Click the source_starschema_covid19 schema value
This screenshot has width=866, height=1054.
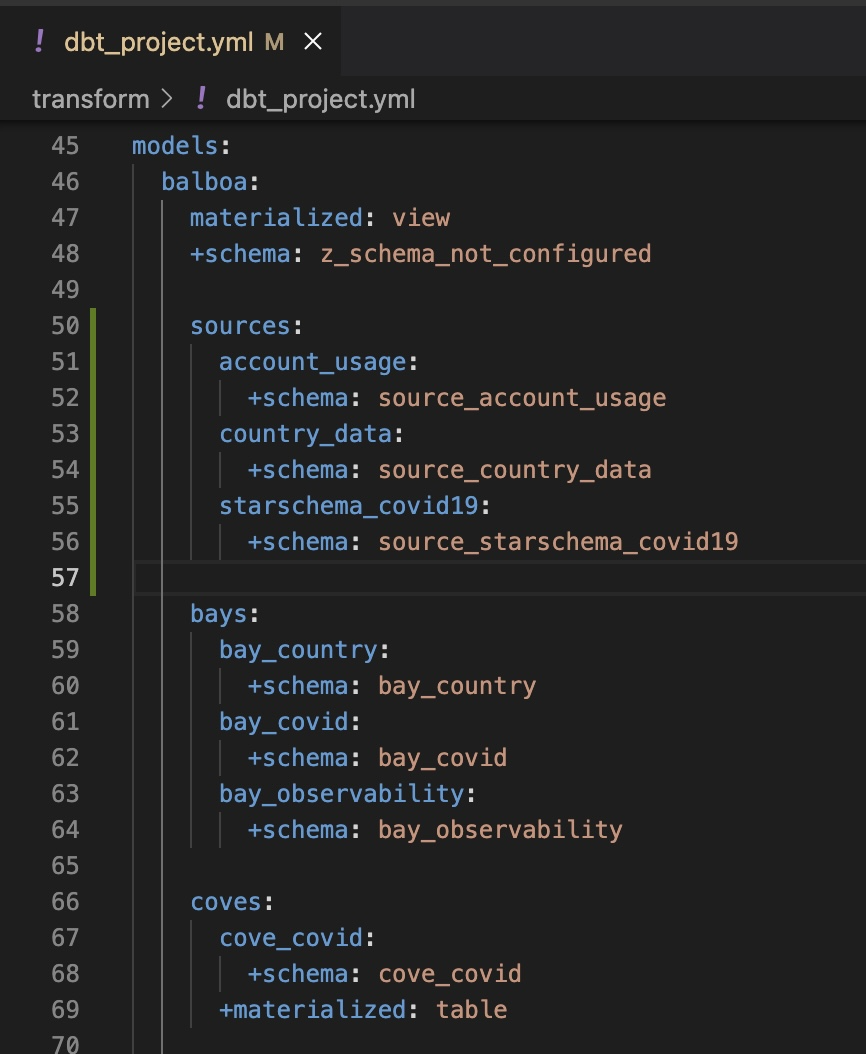coord(558,542)
